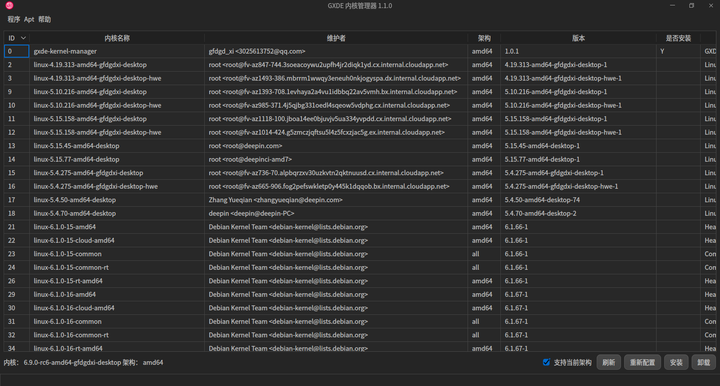Screen dimensions: 720x386
Task: Select linux-6.1.0-15-cloud-amd64 kernel name
Action: [74, 241]
